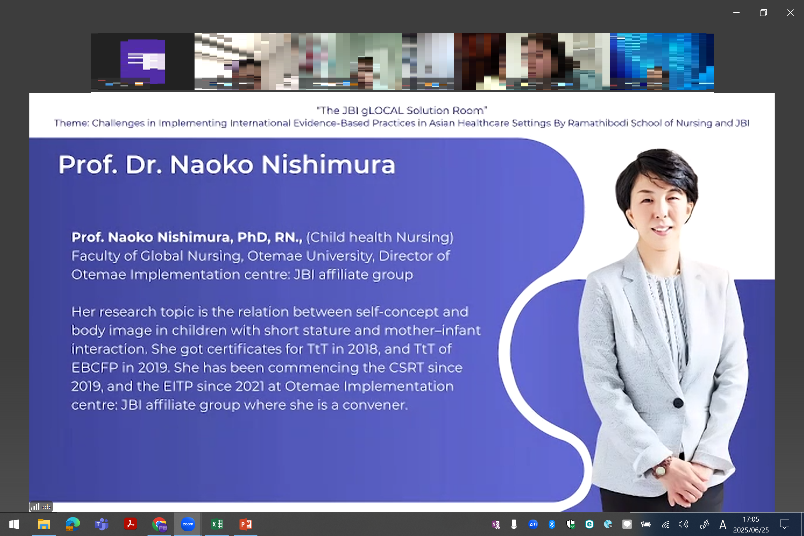Click the bold 'Prof. Naoko Nishimura, PhD, RN.,' line

click(187, 237)
